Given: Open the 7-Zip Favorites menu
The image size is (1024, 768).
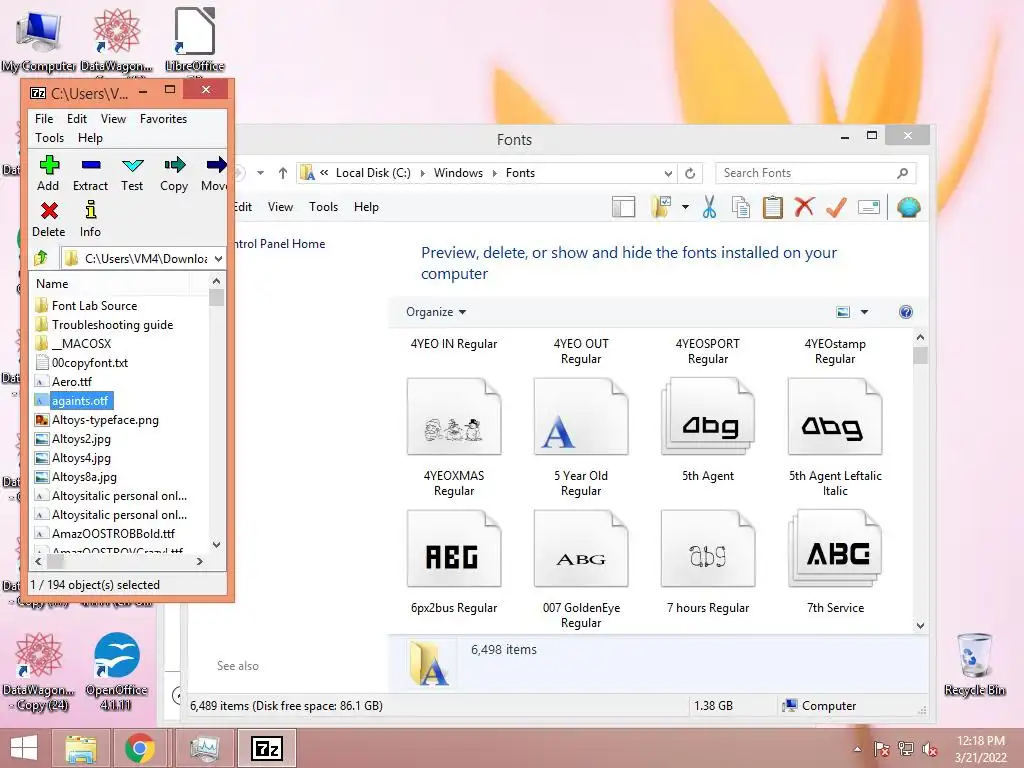Looking at the screenshot, I should (x=163, y=119).
